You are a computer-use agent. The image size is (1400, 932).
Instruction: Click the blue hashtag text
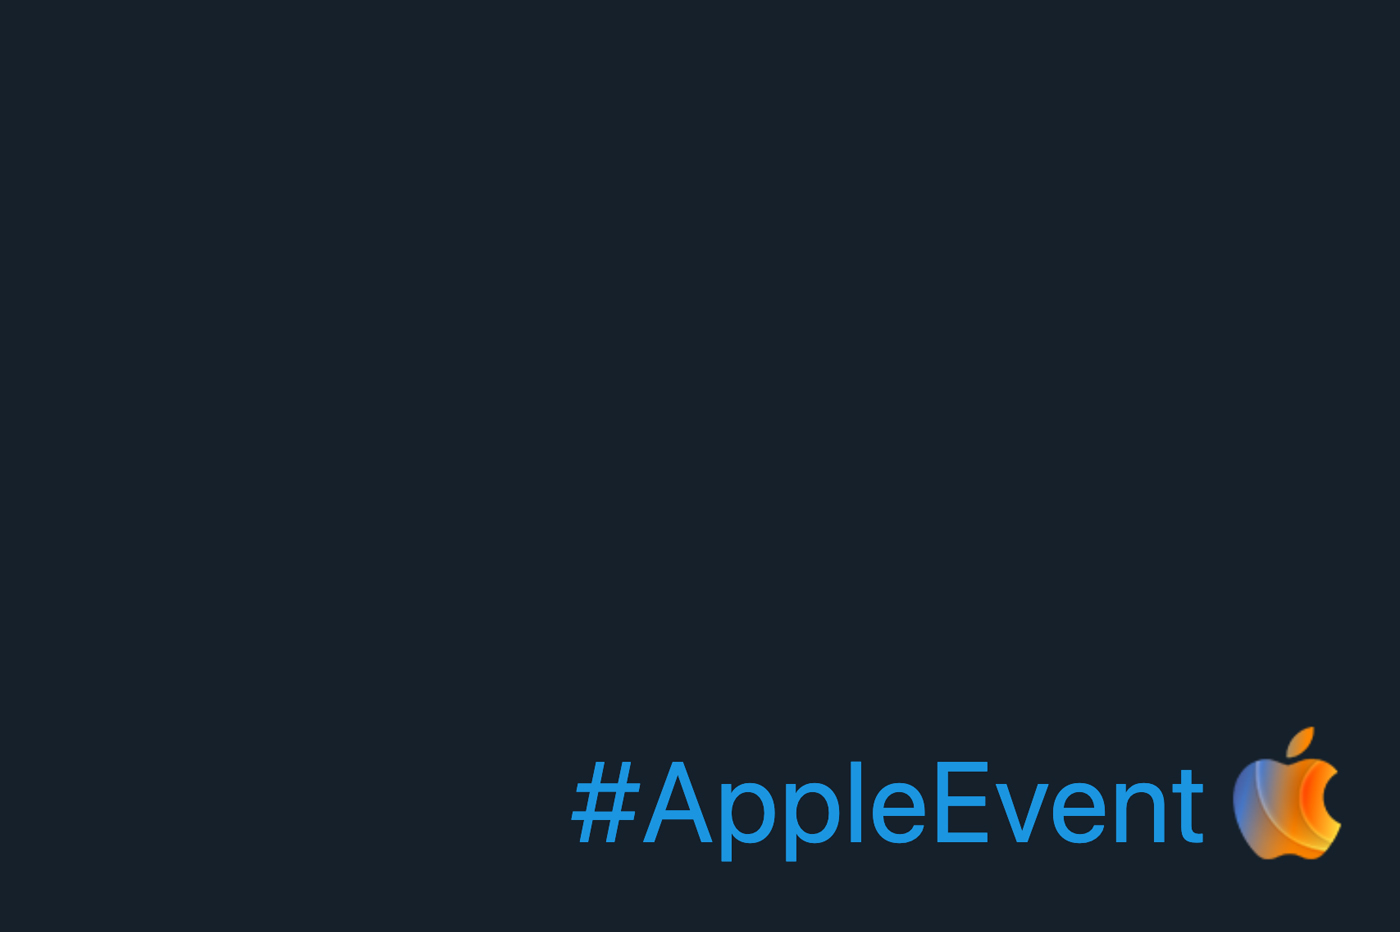[x=887, y=804]
